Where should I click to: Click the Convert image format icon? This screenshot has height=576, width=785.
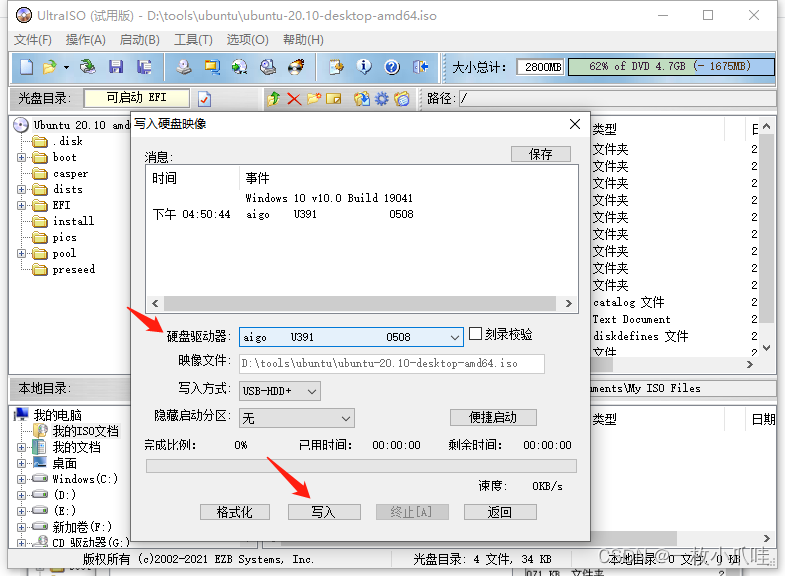pos(212,67)
